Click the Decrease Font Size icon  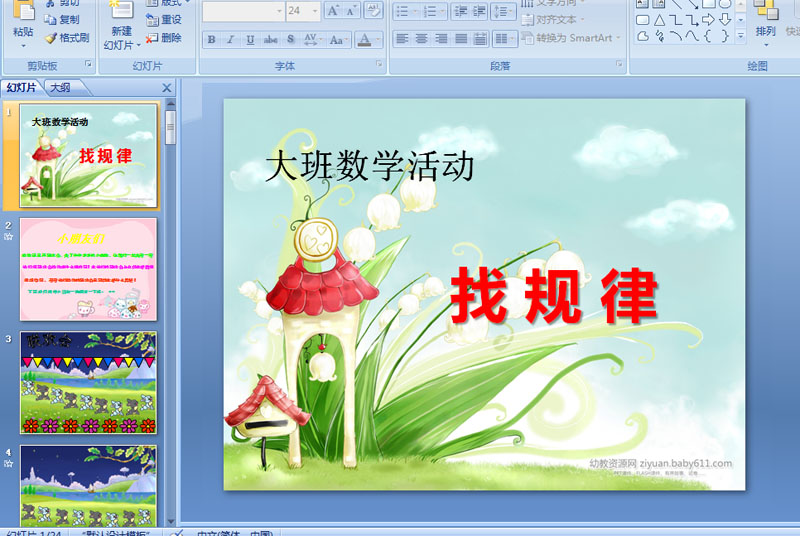[x=351, y=11]
